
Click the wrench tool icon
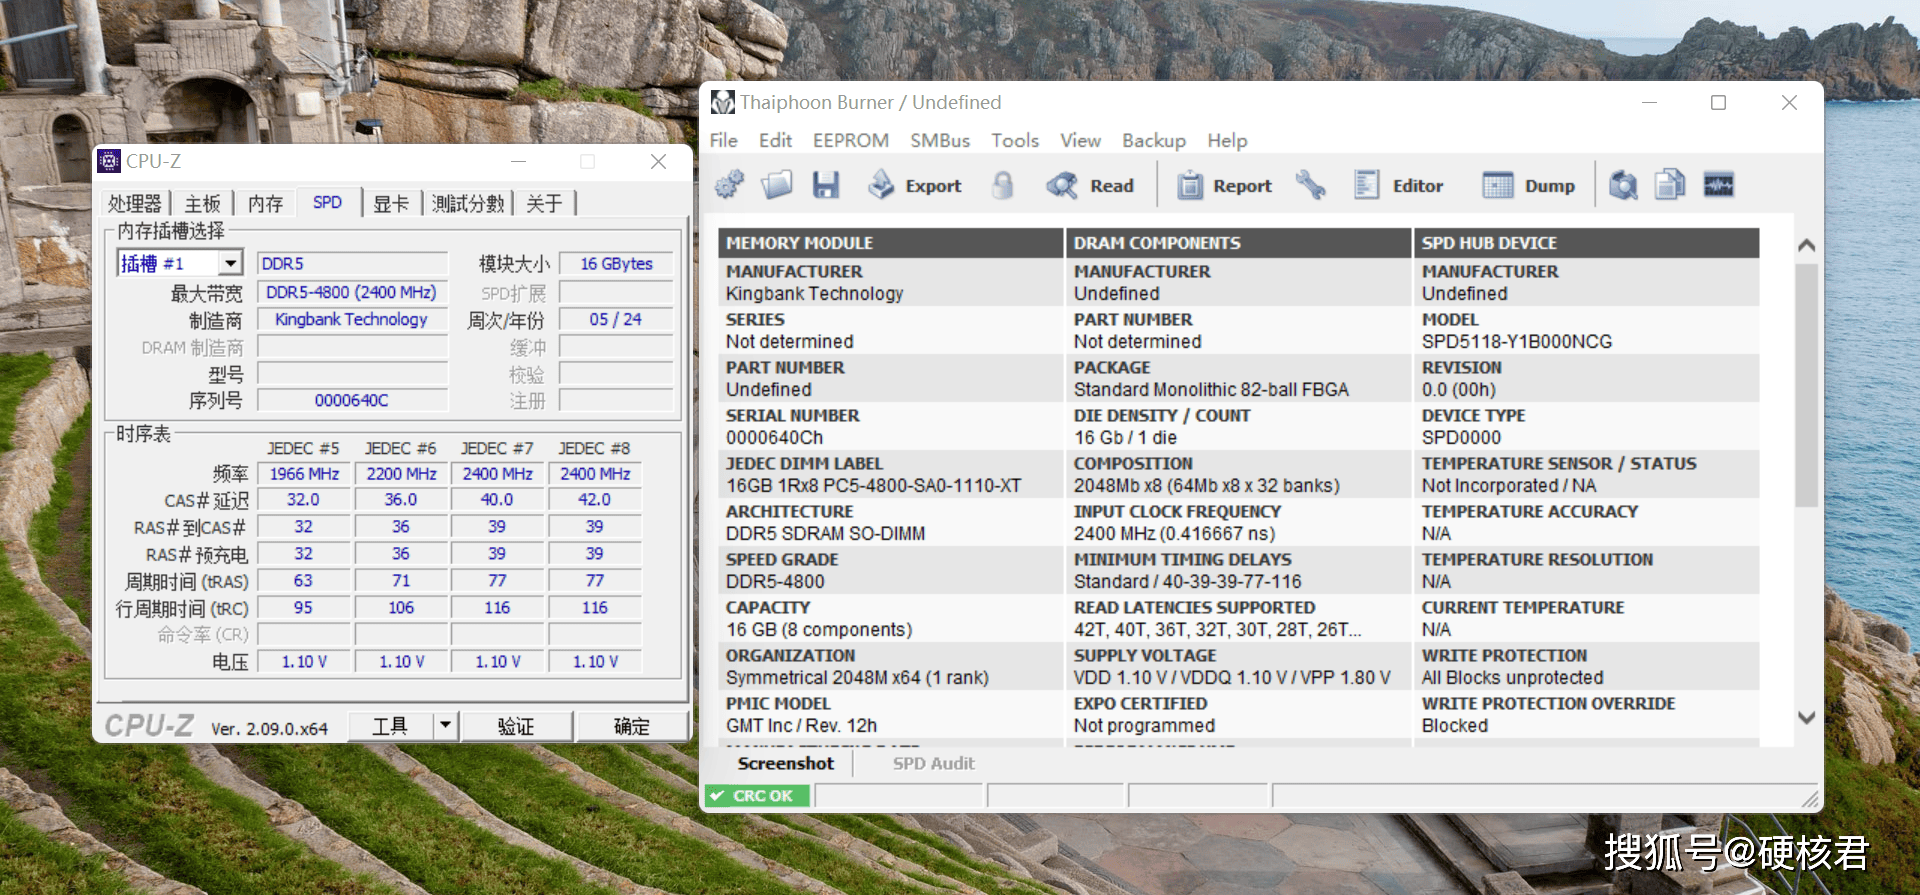1311,185
